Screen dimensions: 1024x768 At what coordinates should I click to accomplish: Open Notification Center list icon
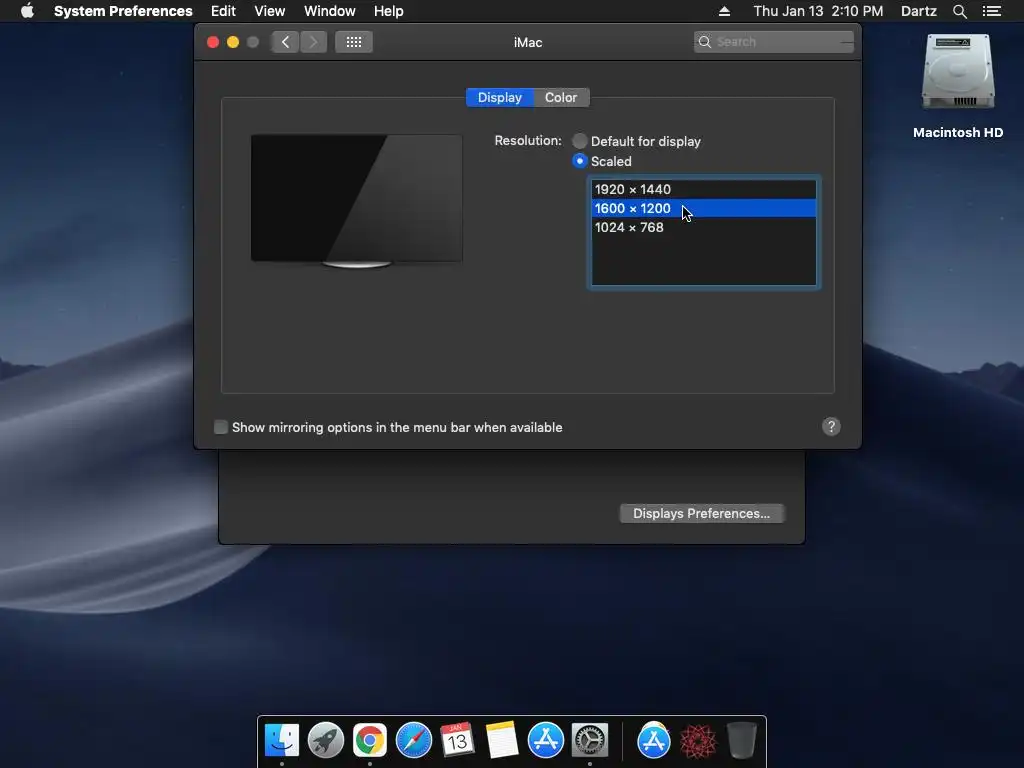[992, 11]
